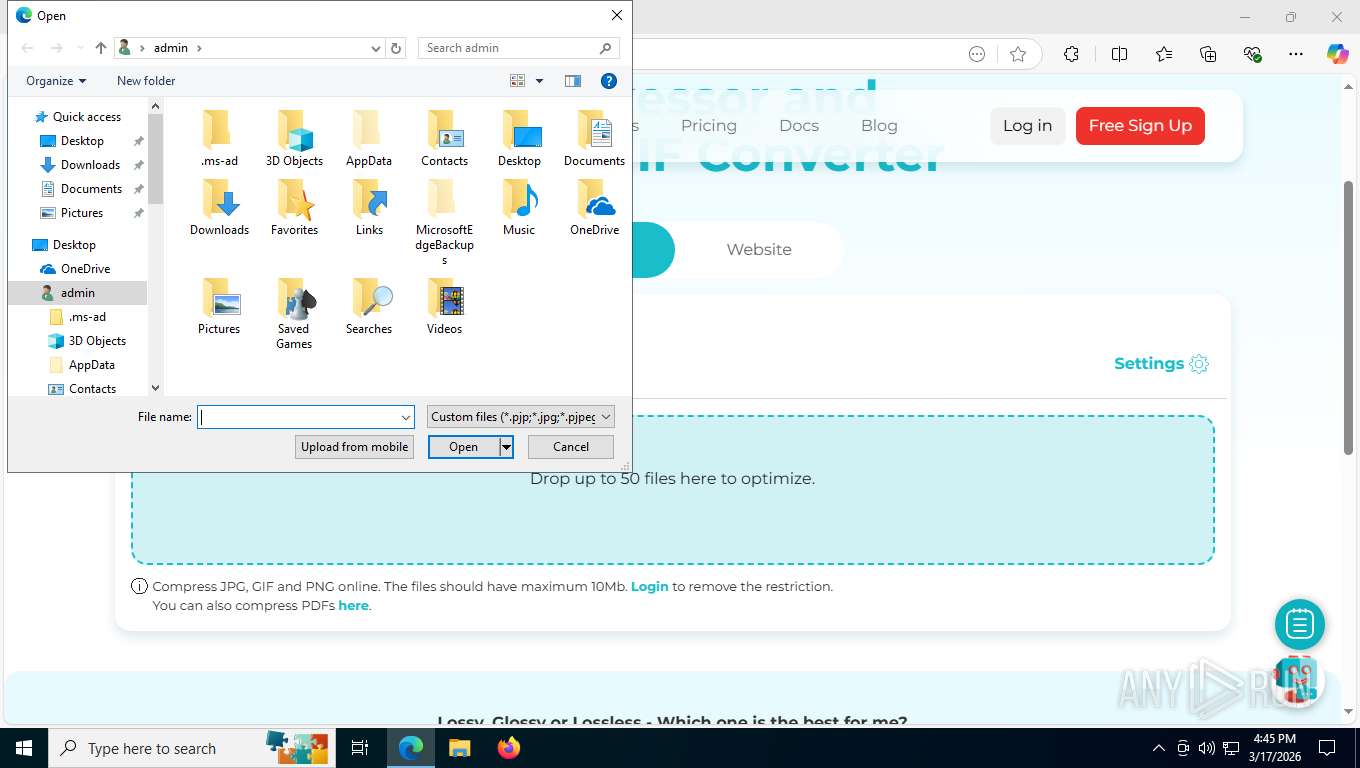The image size is (1360, 768).
Task: Click the Refresh button in address bar
Action: pyautogui.click(x=396, y=48)
